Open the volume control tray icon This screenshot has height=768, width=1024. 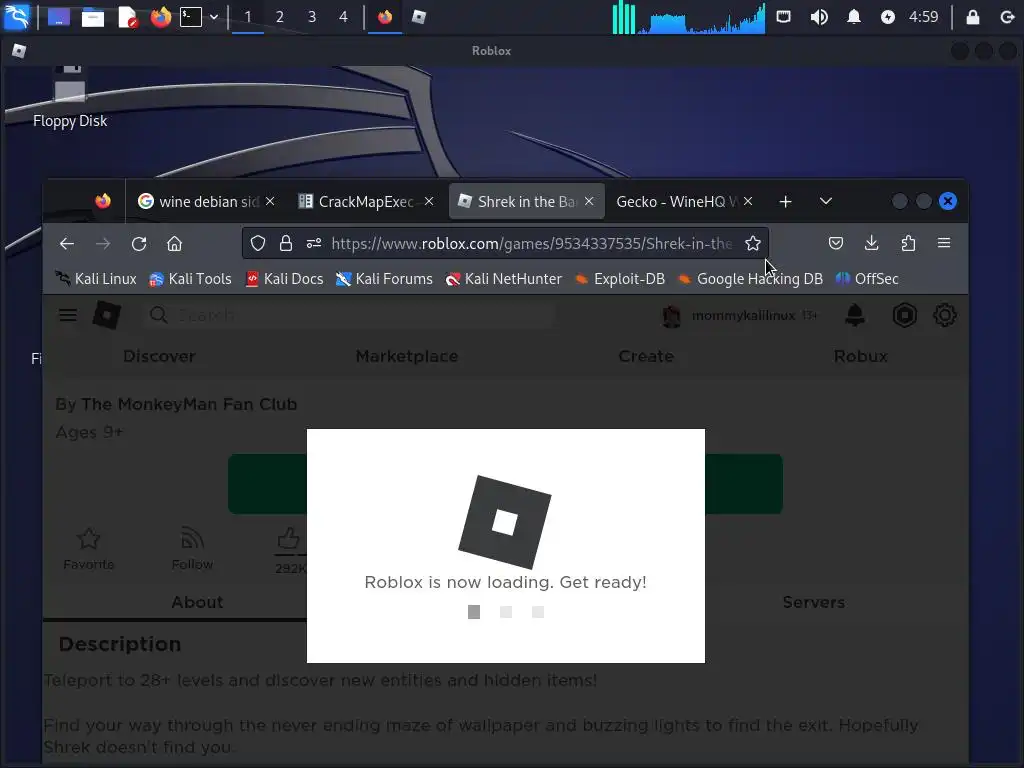[x=818, y=17]
